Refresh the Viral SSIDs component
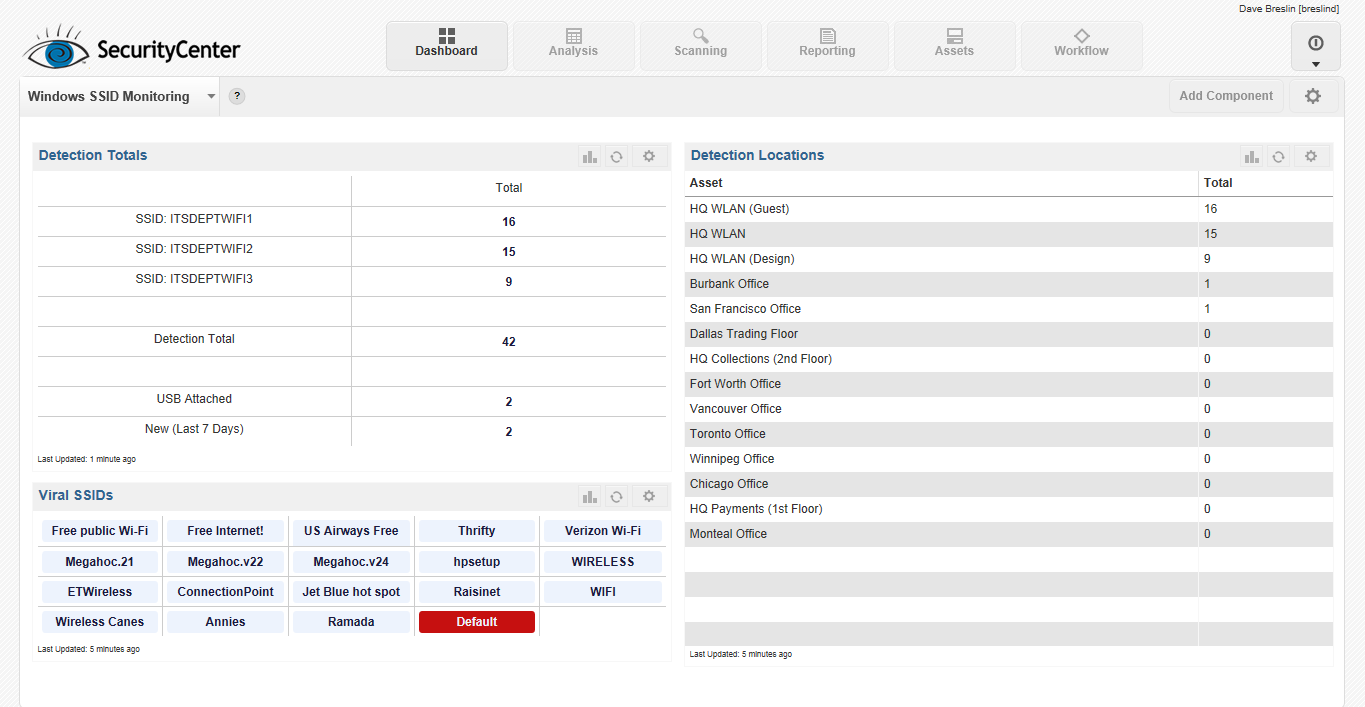 coord(617,497)
